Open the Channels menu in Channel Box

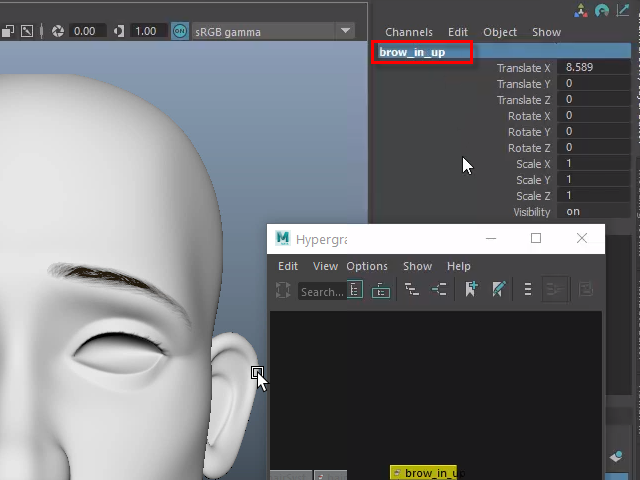(409, 32)
